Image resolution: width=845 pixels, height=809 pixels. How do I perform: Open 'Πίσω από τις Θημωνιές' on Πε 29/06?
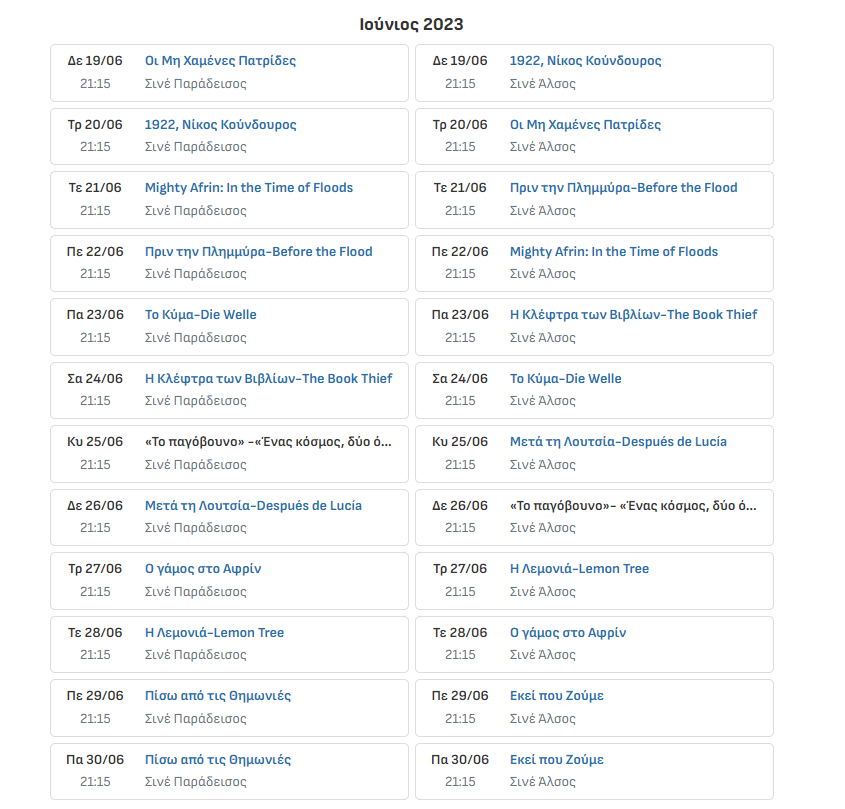point(218,696)
